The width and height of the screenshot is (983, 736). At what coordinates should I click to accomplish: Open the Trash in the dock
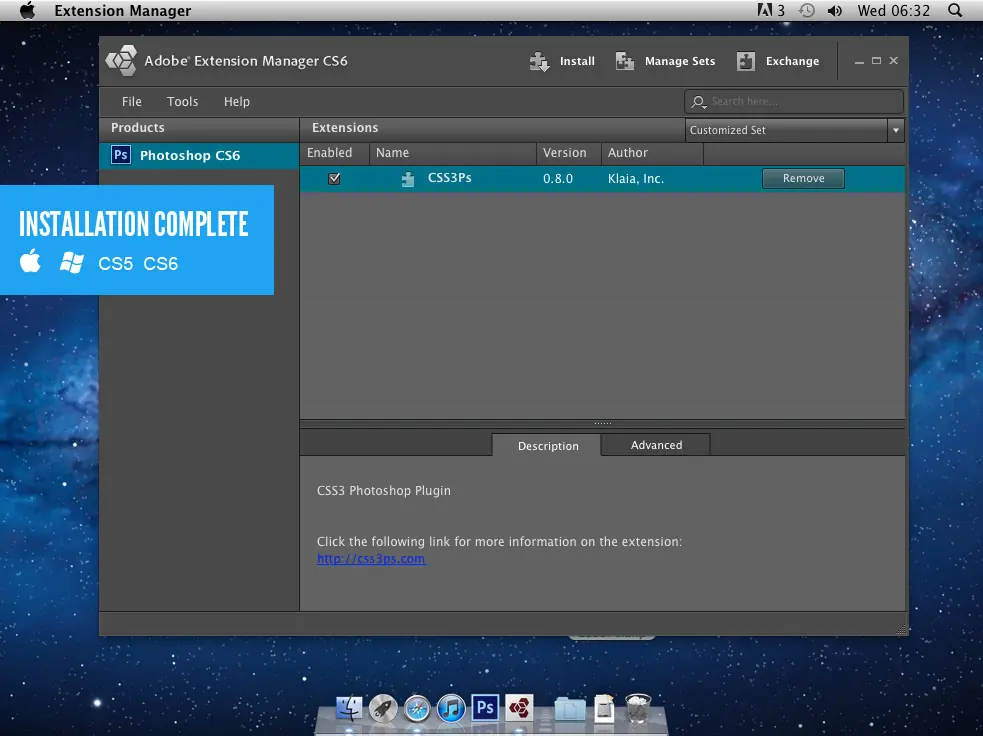638,708
